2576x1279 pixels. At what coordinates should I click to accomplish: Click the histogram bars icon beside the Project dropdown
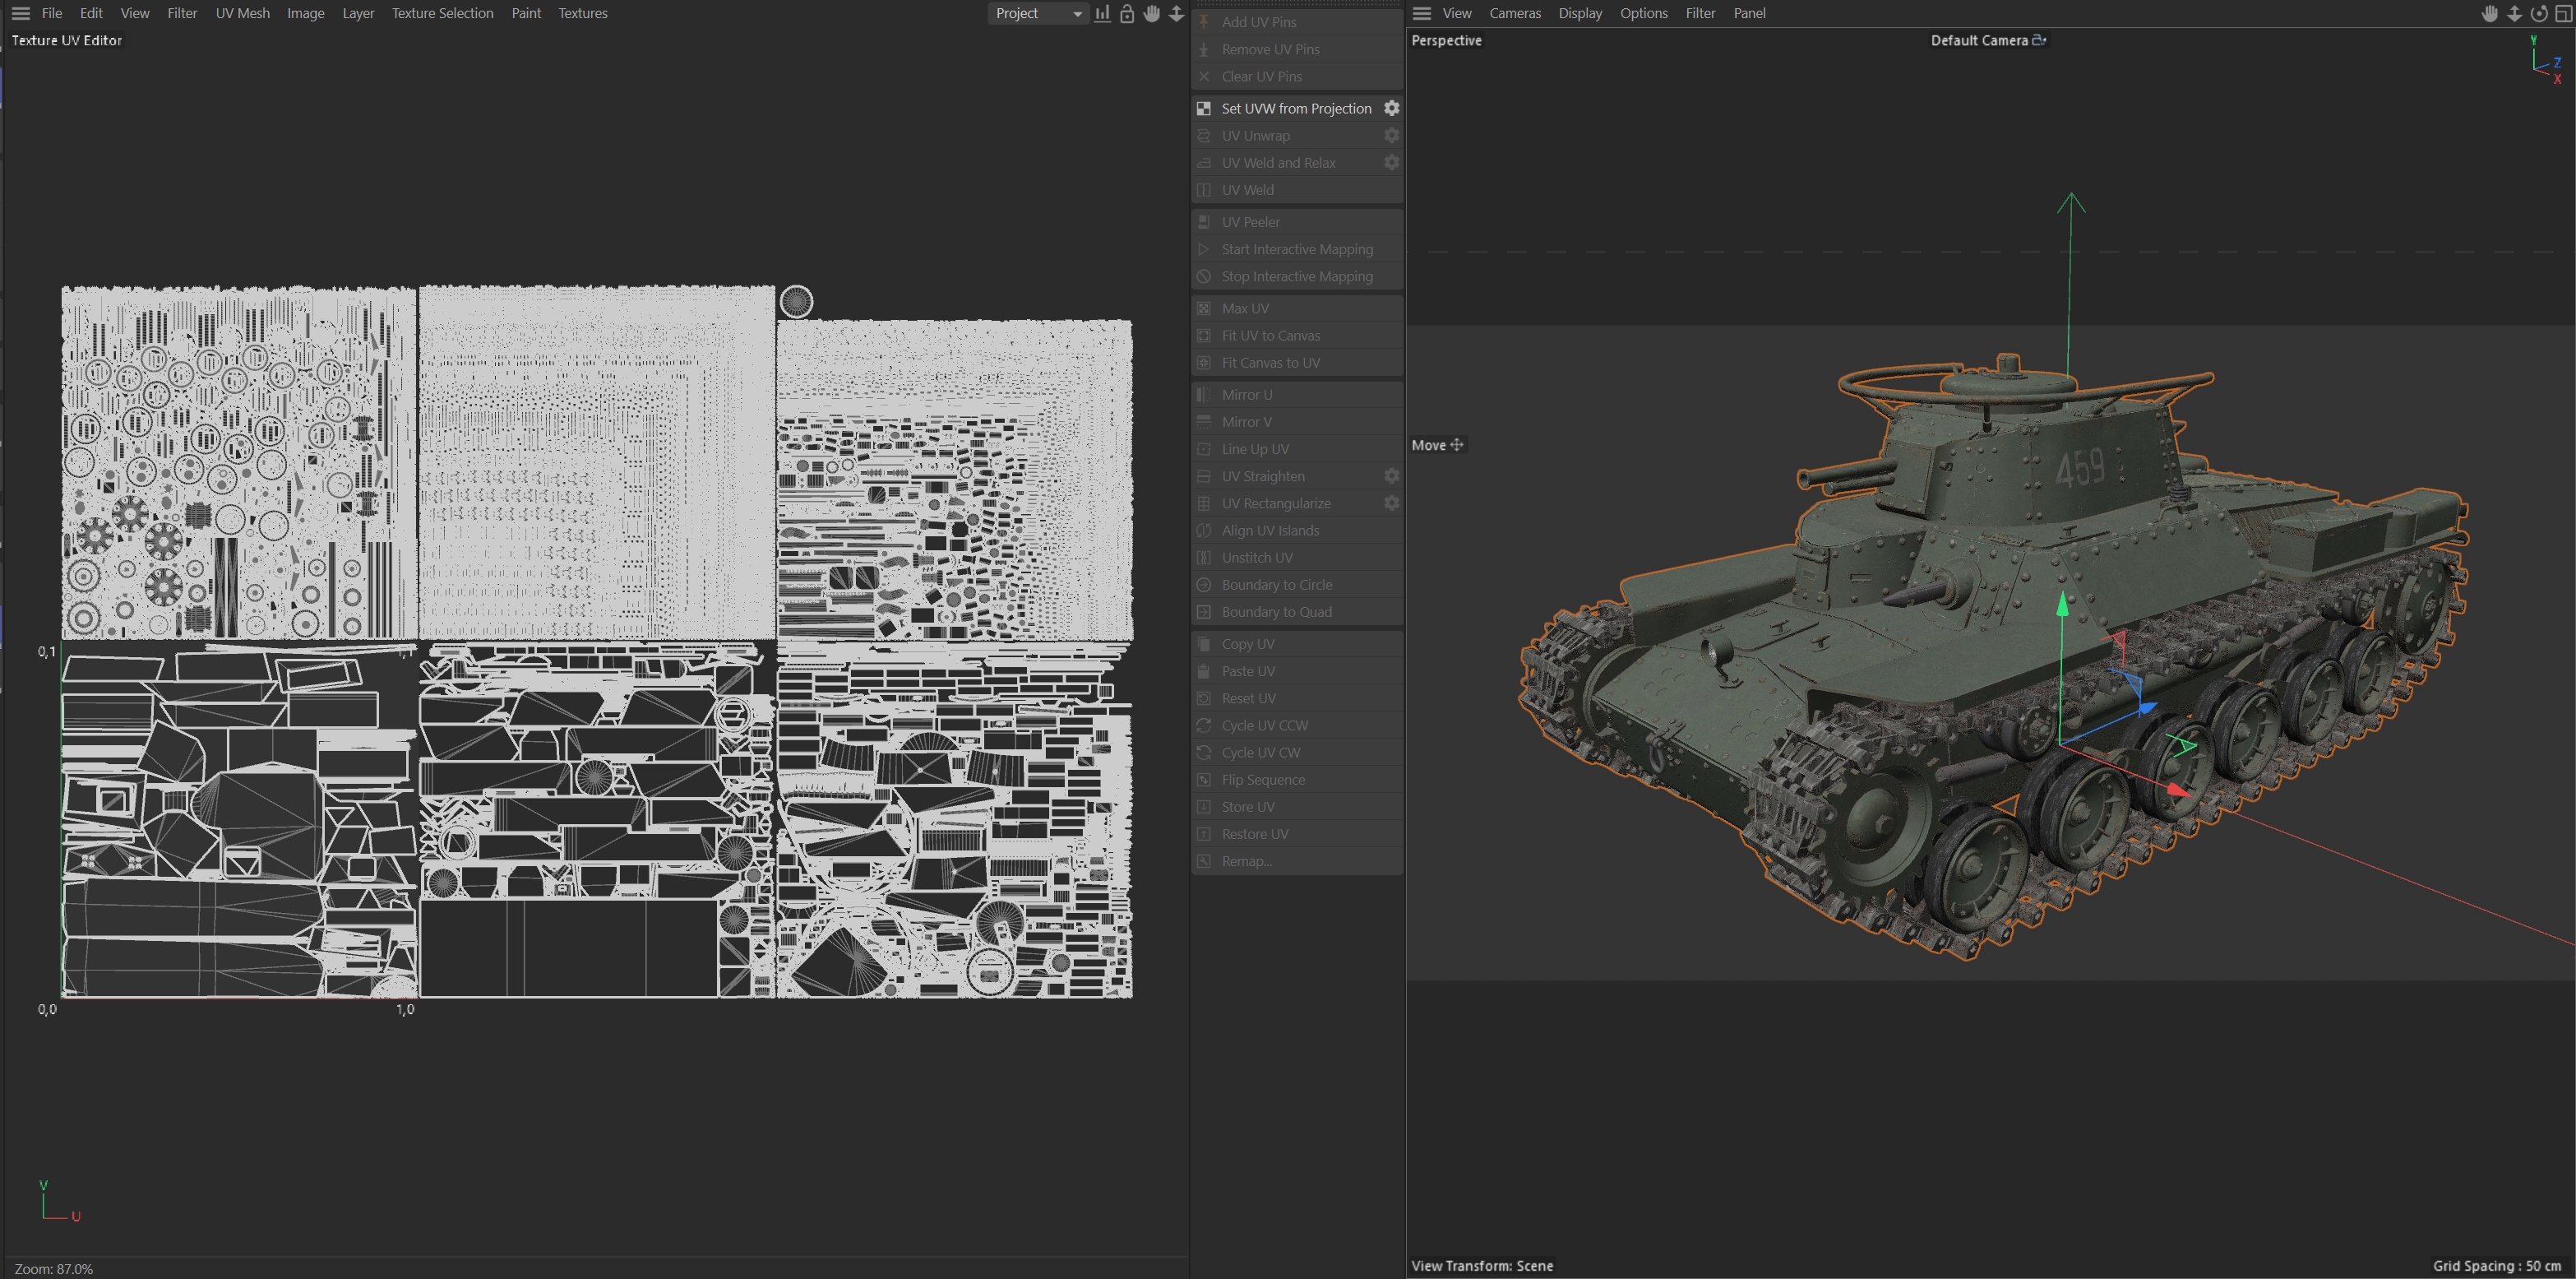[1102, 13]
